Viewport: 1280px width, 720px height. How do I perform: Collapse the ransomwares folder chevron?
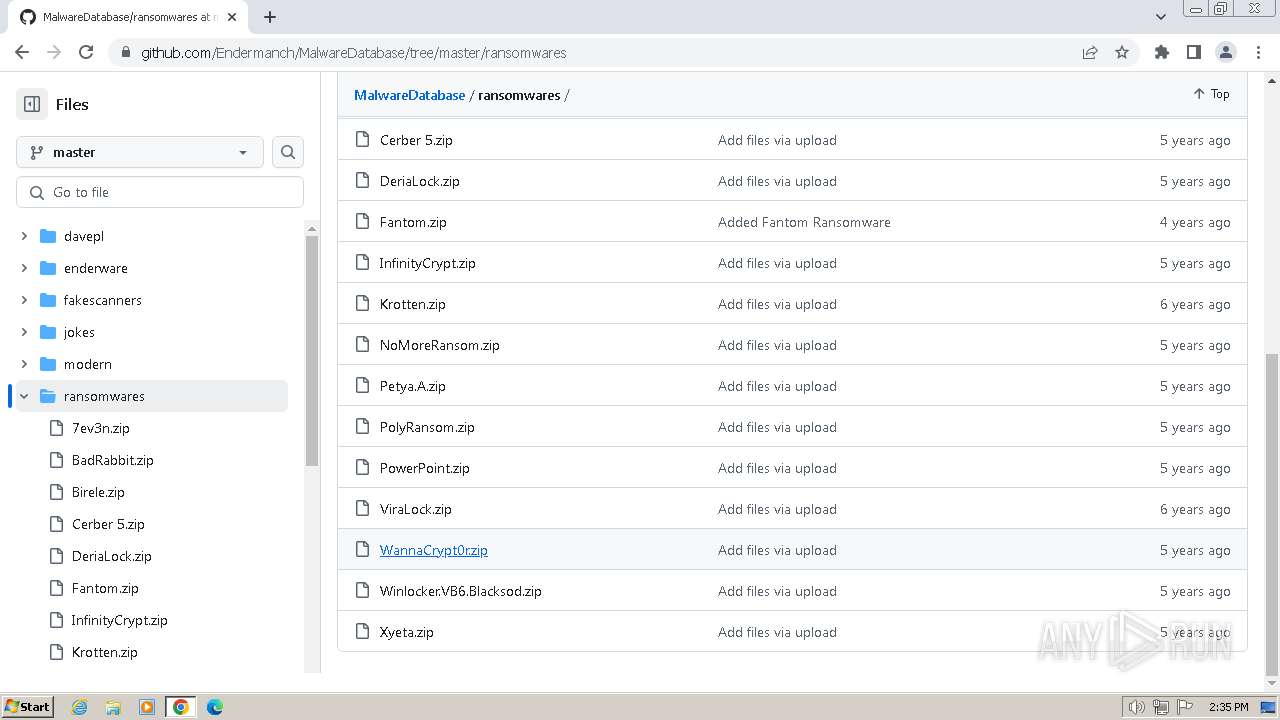pyautogui.click(x=24, y=396)
